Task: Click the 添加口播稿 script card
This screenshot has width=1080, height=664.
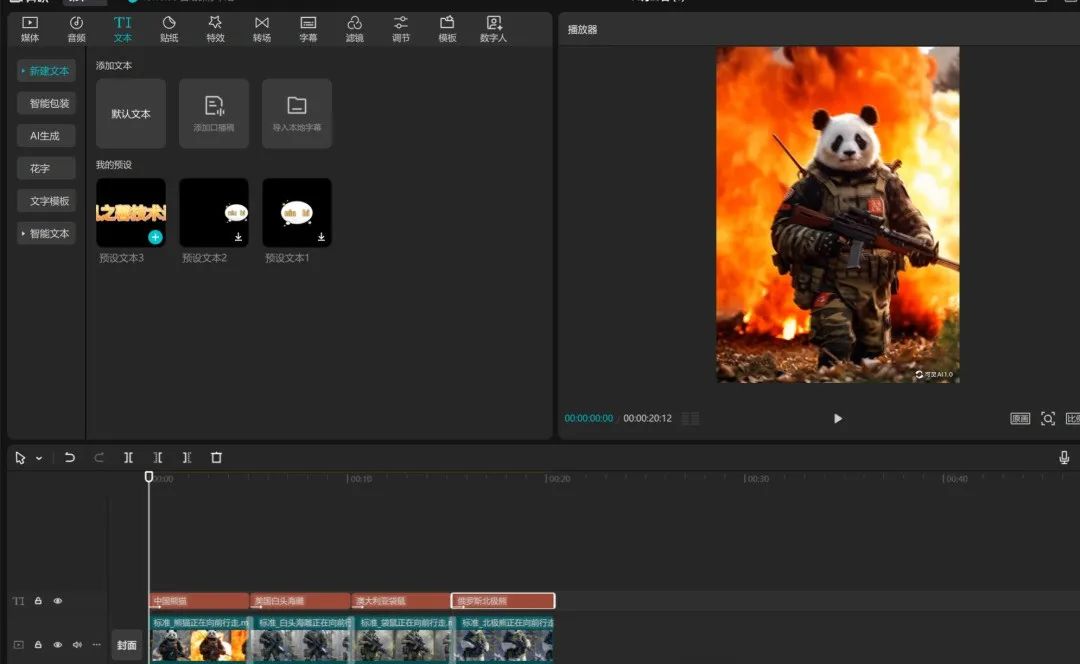Action: click(214, 114)
